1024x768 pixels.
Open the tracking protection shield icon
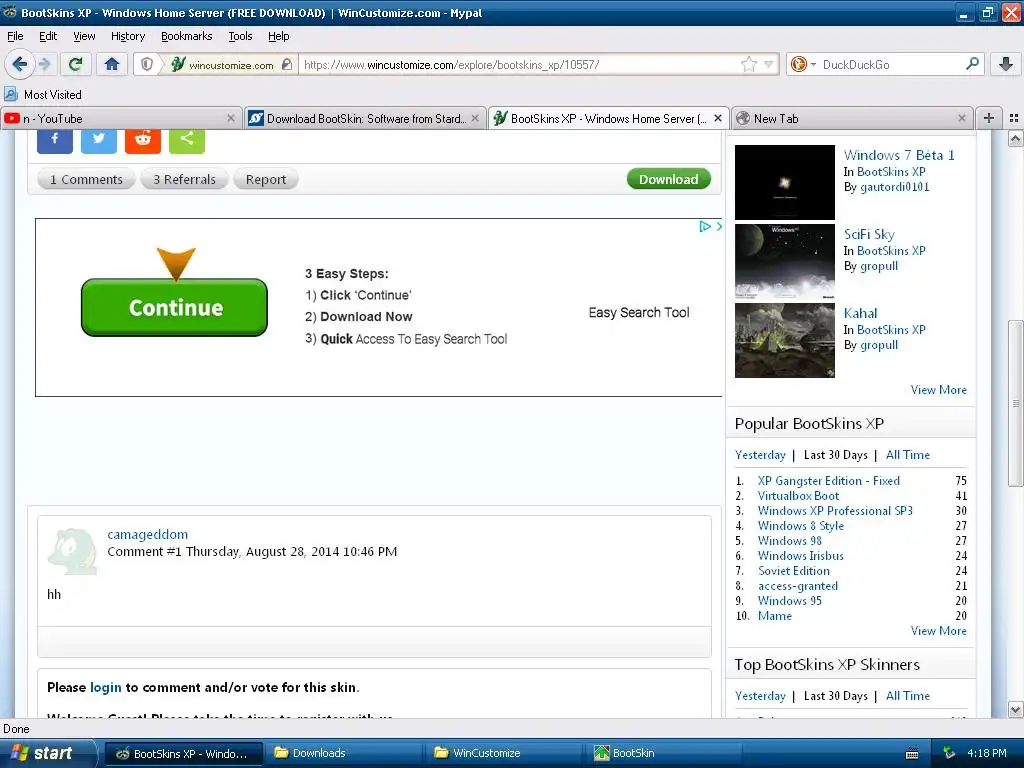(147, 64)
